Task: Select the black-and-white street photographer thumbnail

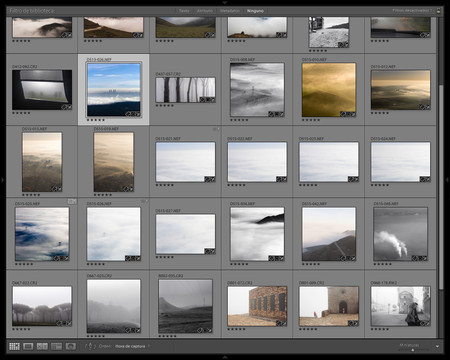Action: (x=401, y=306)
